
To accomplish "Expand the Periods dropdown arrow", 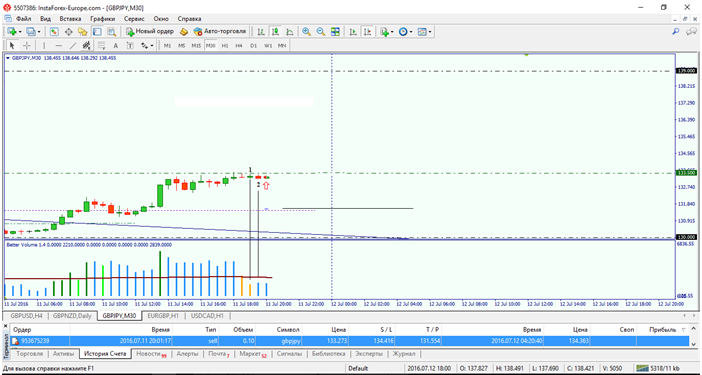I will click(411, 32).
